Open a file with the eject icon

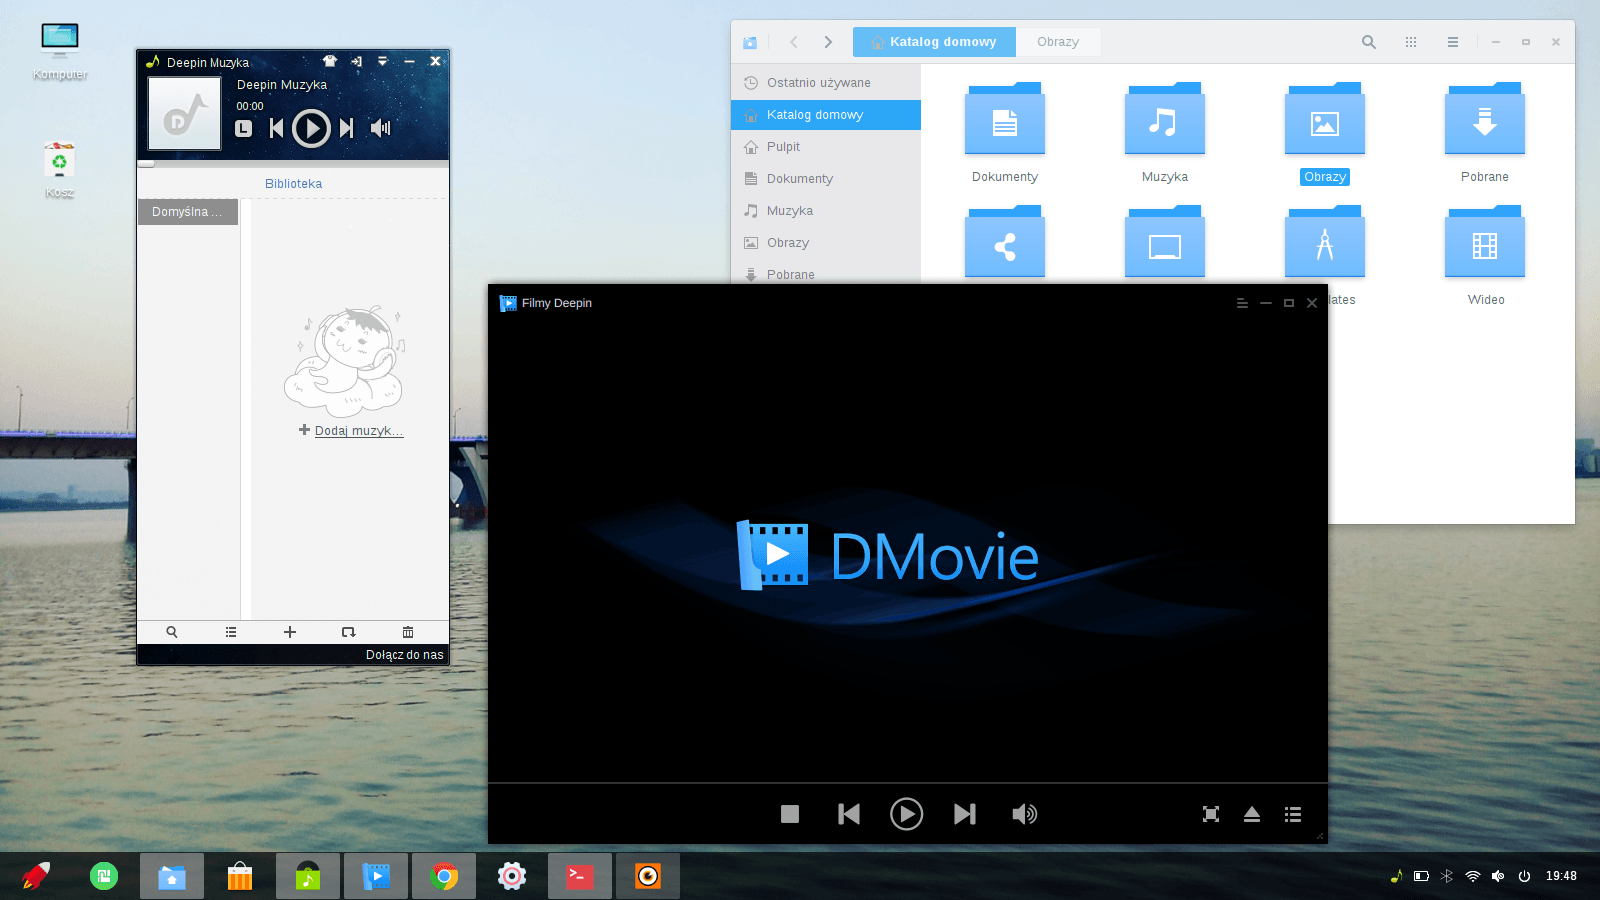coord(1252,814)
